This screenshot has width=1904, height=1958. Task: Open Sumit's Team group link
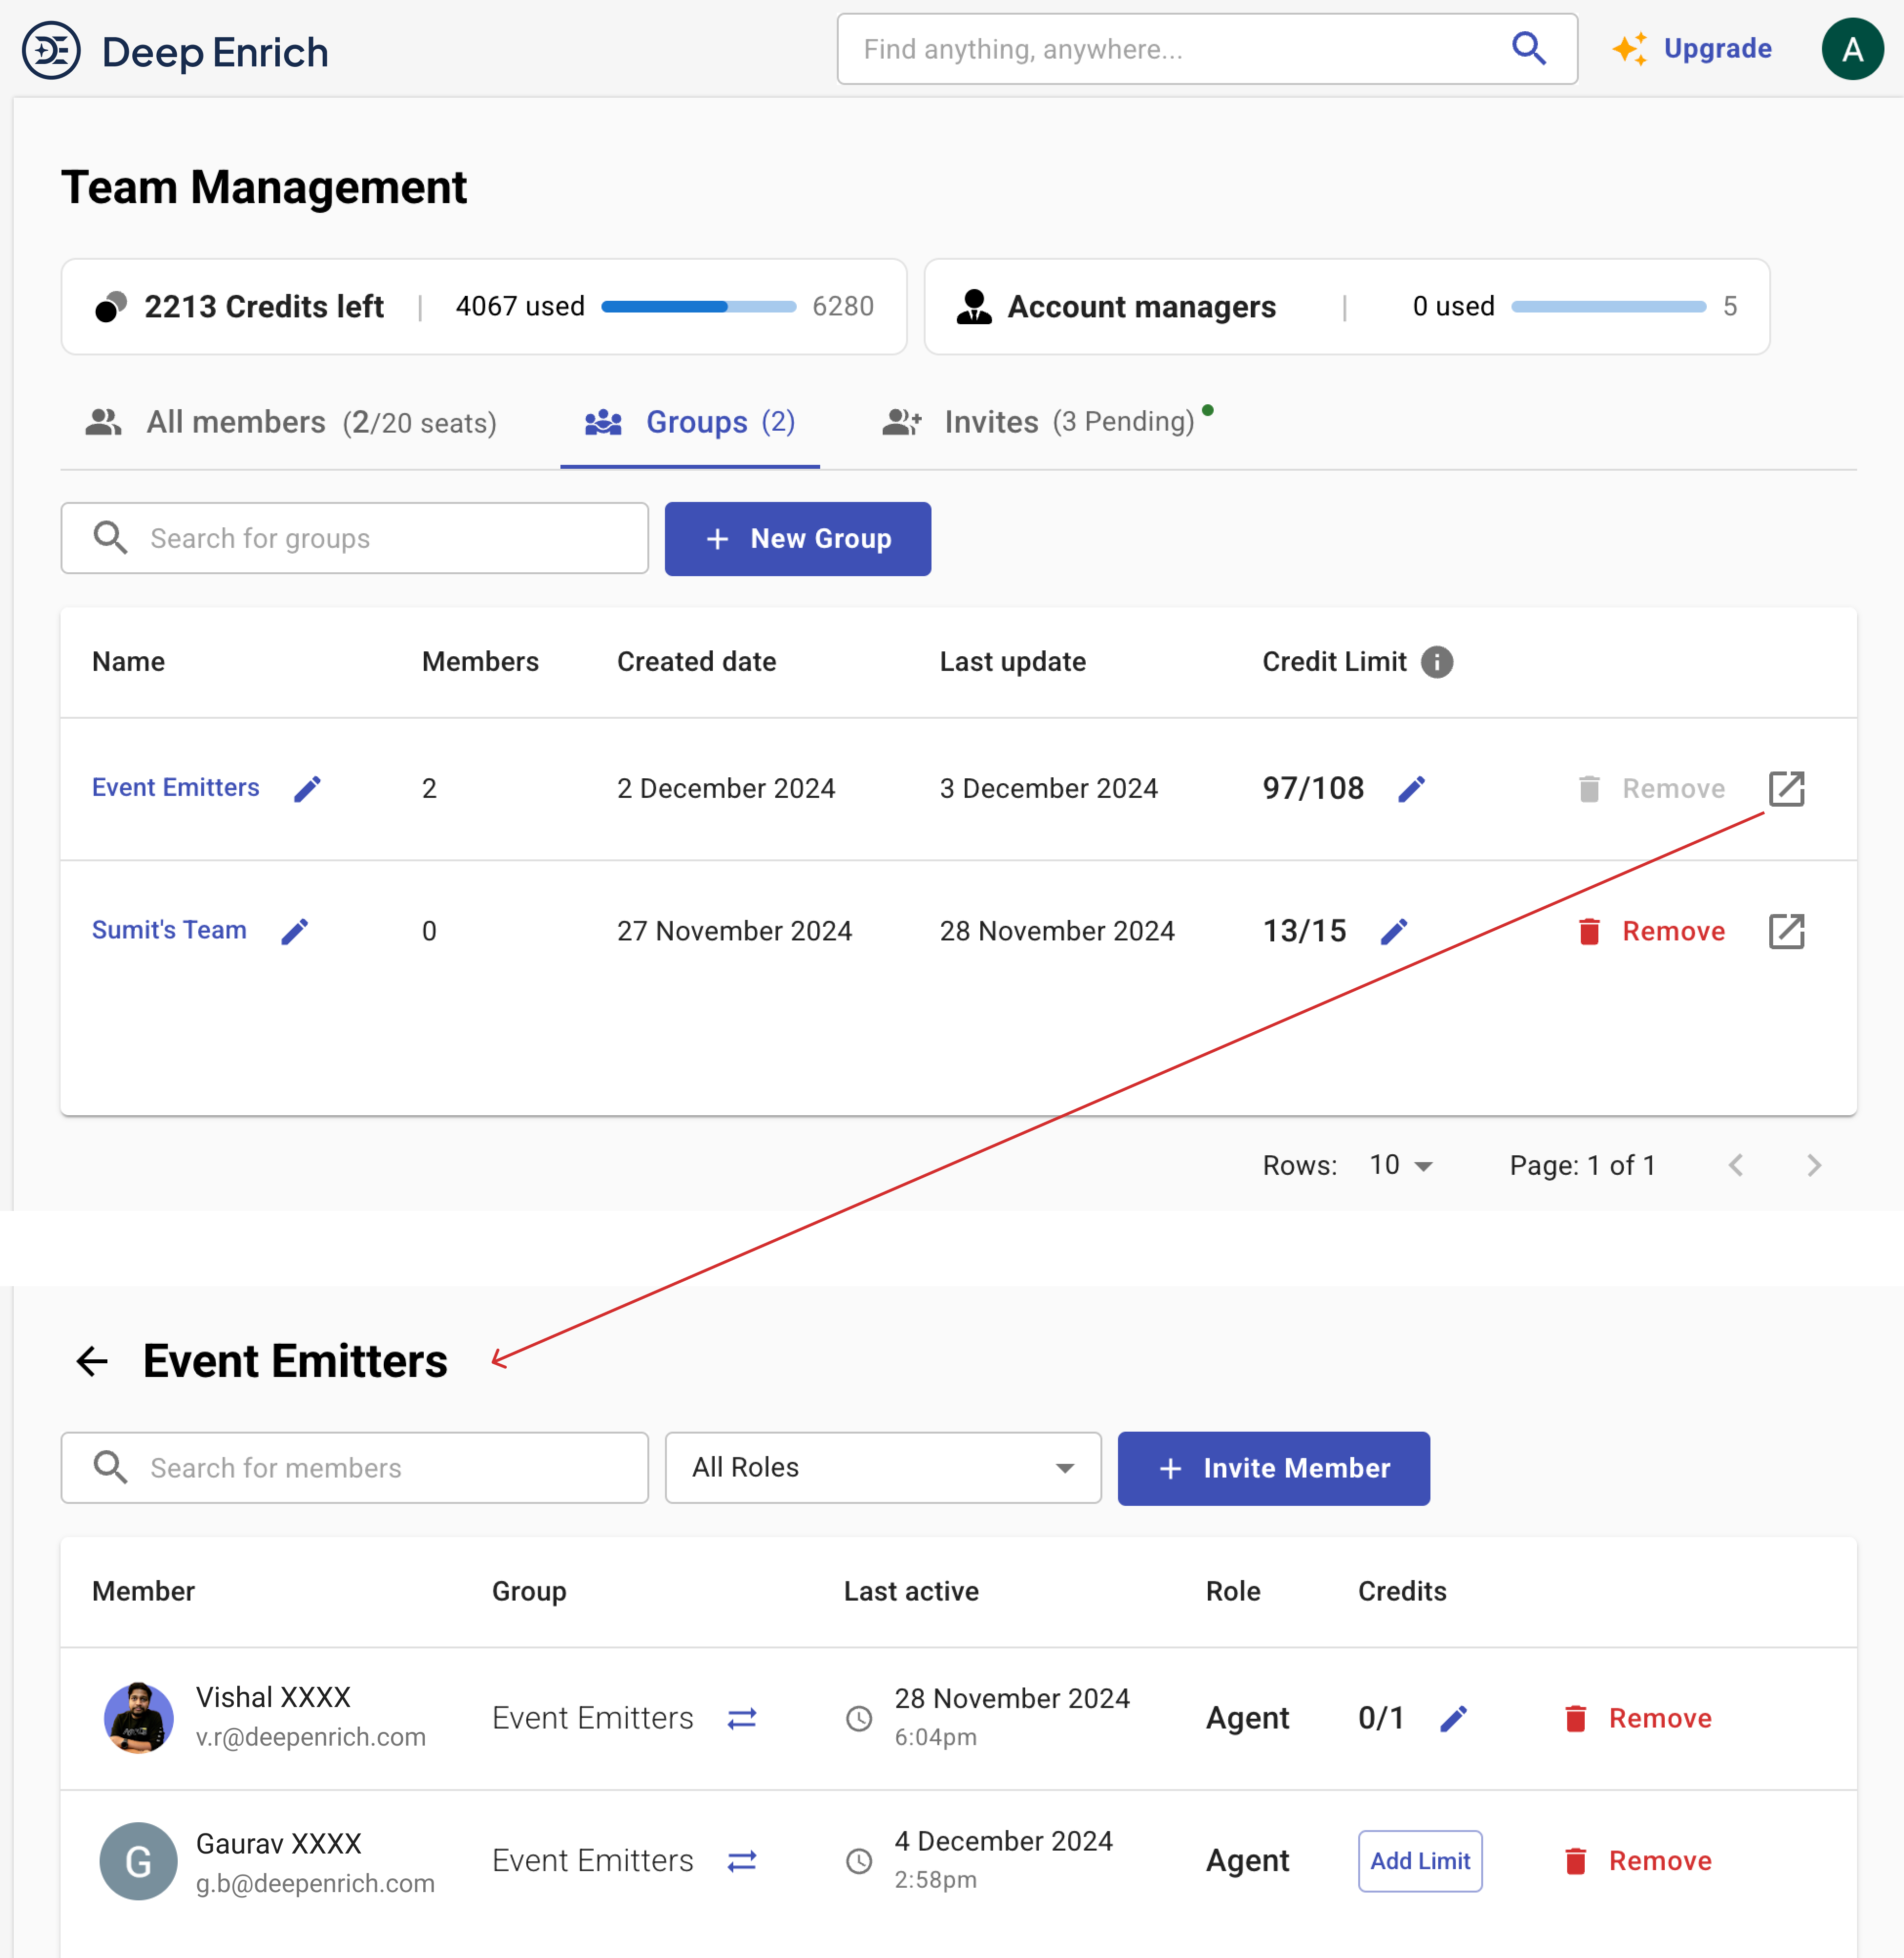[x=169, y=930]
